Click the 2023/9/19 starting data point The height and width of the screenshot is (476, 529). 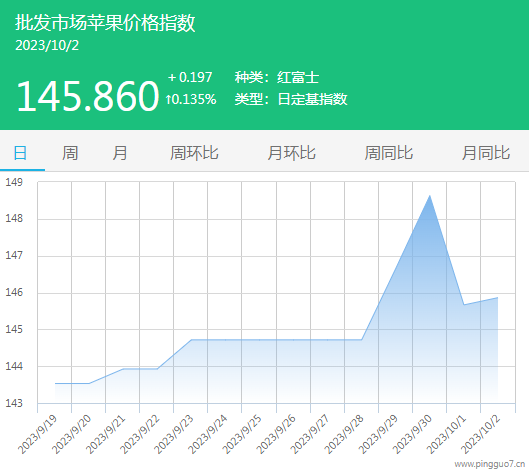[x=55, y=384]
